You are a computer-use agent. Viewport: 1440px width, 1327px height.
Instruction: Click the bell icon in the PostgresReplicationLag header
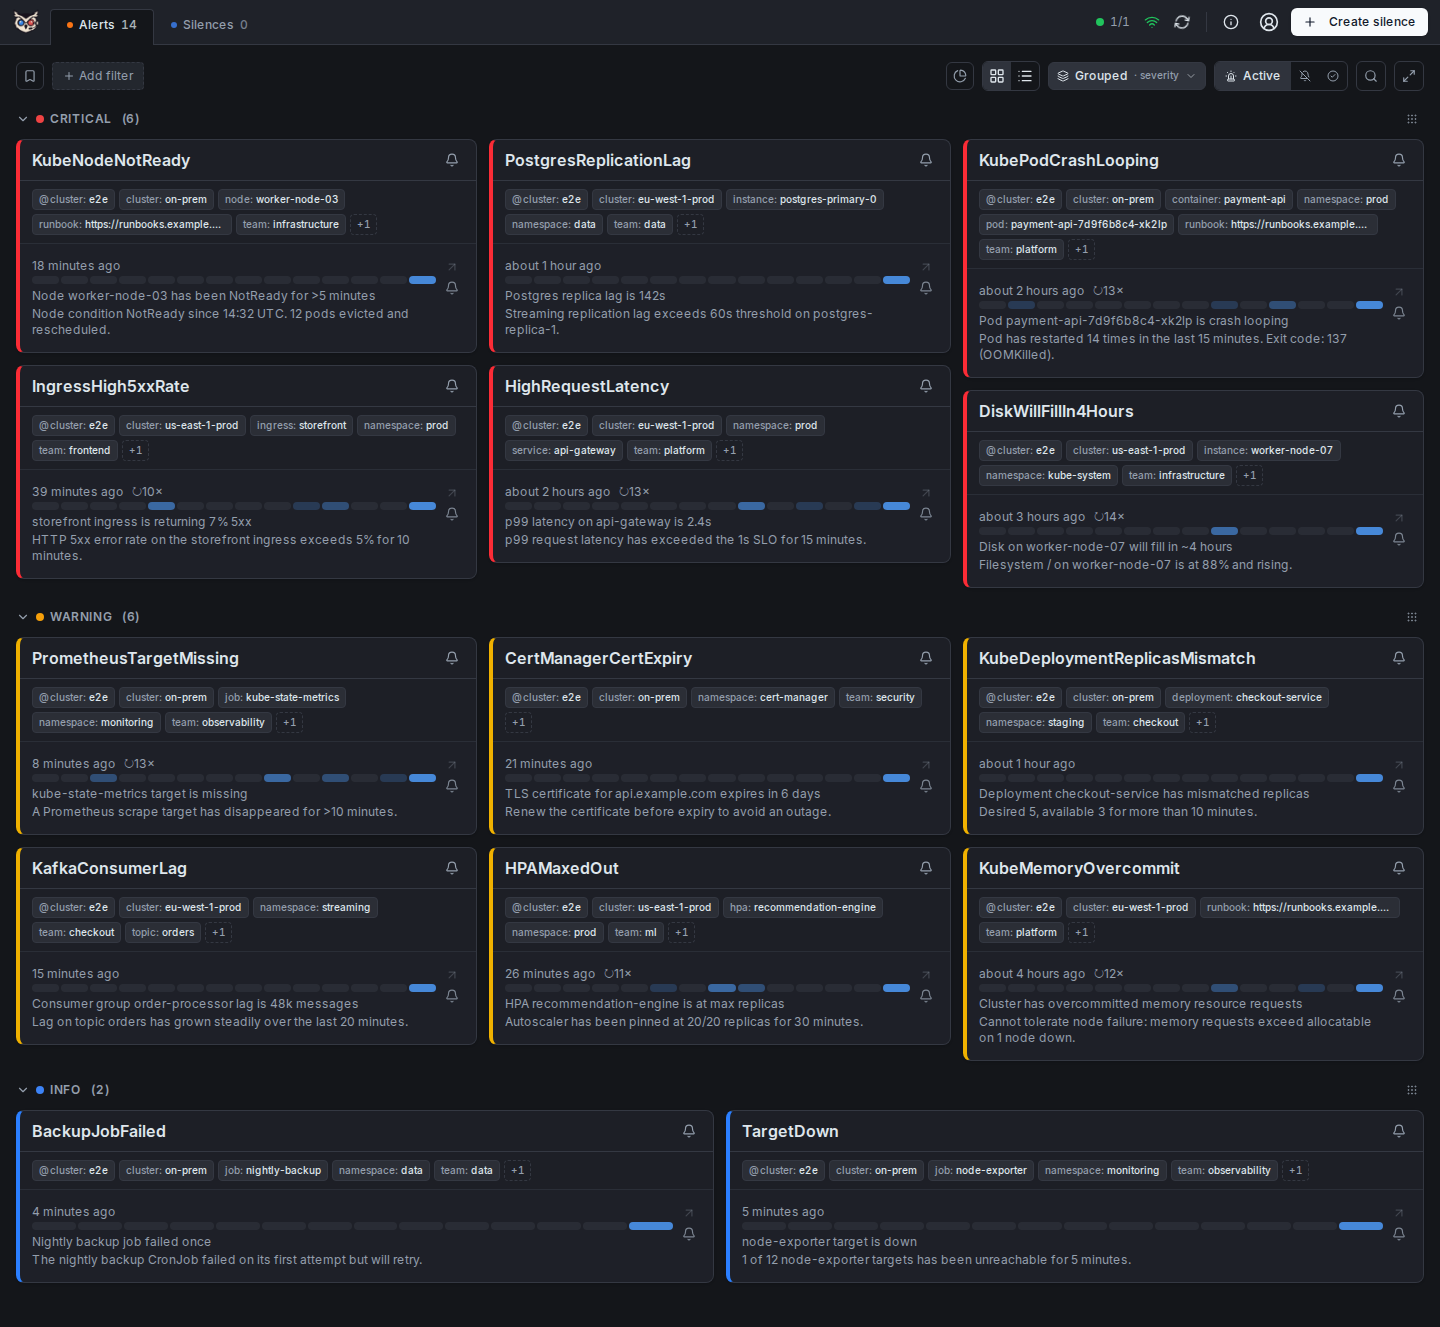[x=926, y=160]
